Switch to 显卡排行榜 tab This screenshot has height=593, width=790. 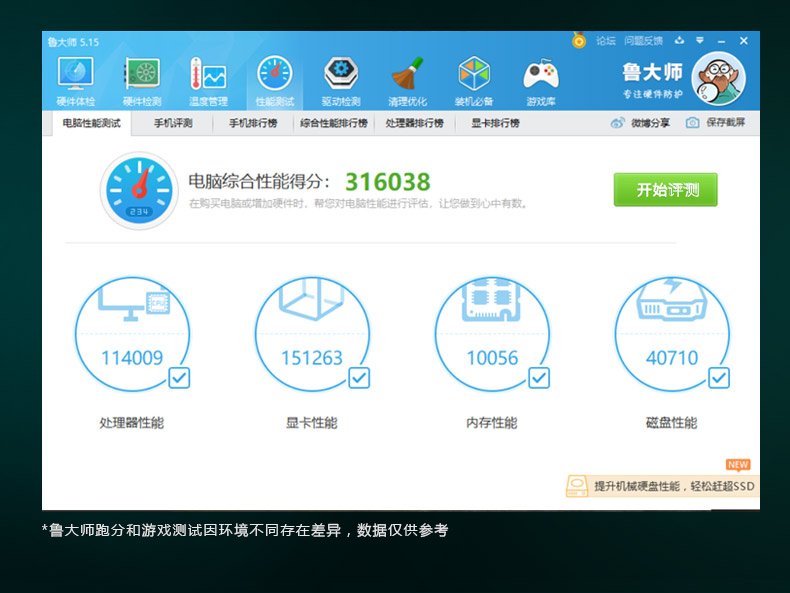[x=495, y=123]
